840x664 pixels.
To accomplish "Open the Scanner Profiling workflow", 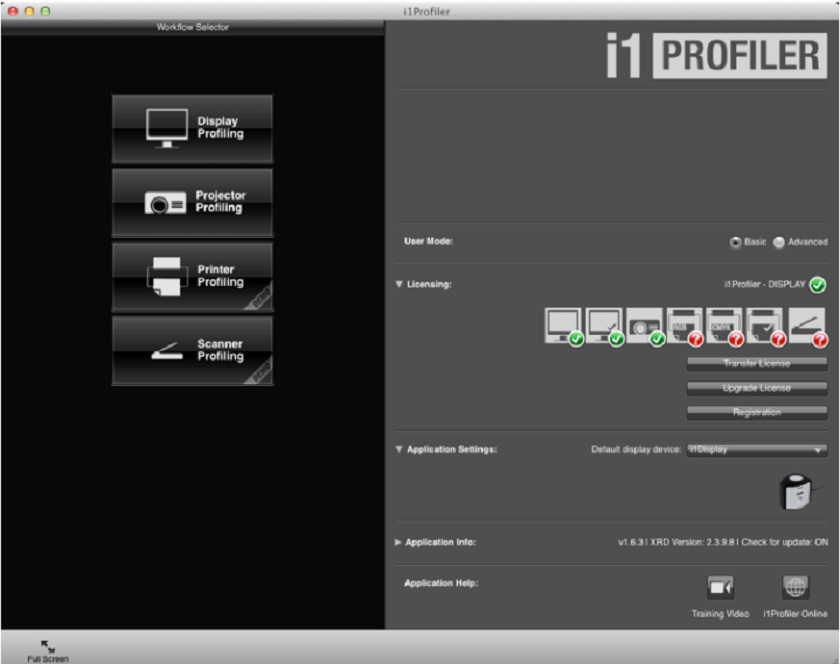I will tap(192, 350).
